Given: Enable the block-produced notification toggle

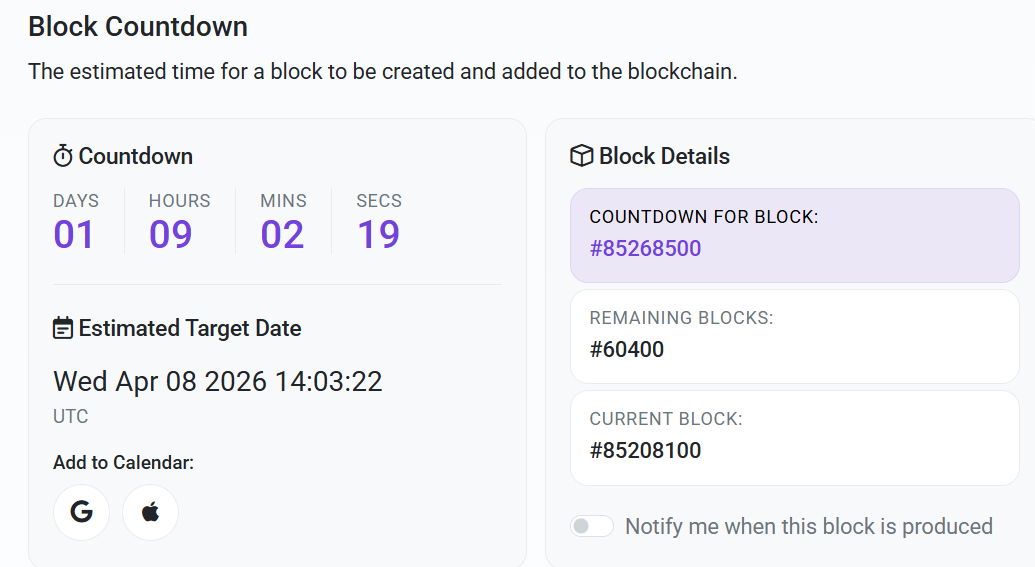Looking at the screenshot, I should click(591, 526).
